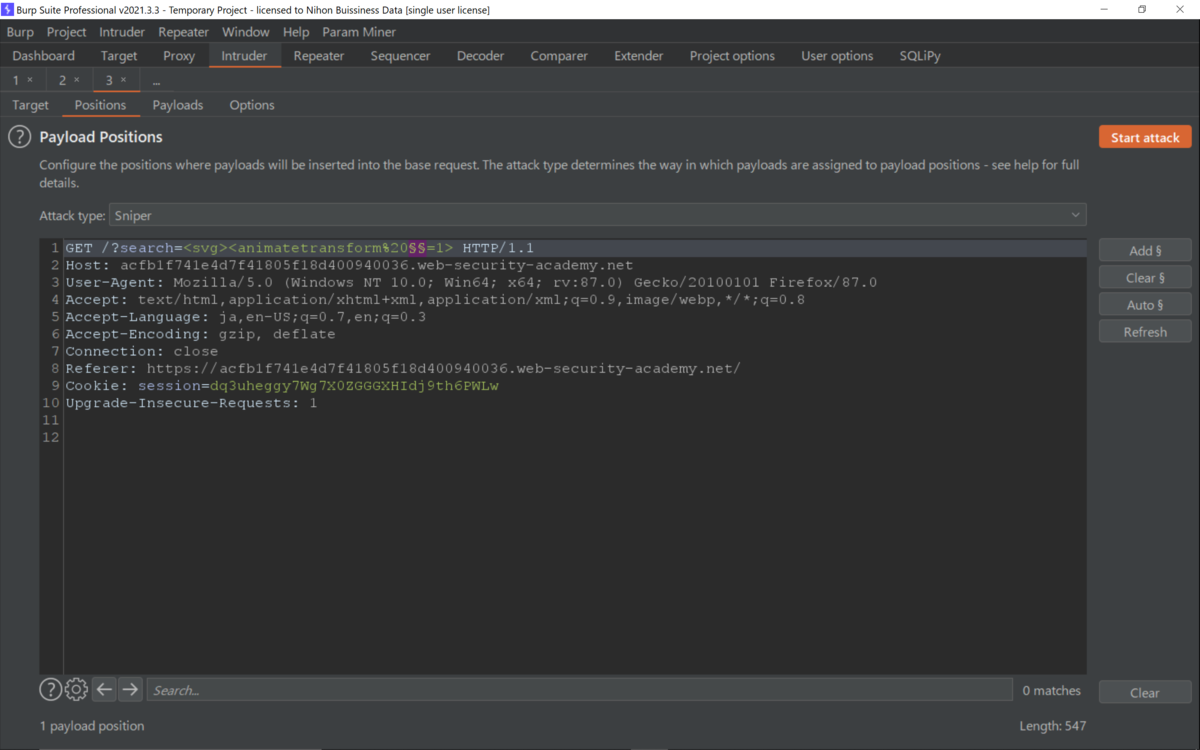
Task: Open the search settings gear icon
Action: pos(76,689)
